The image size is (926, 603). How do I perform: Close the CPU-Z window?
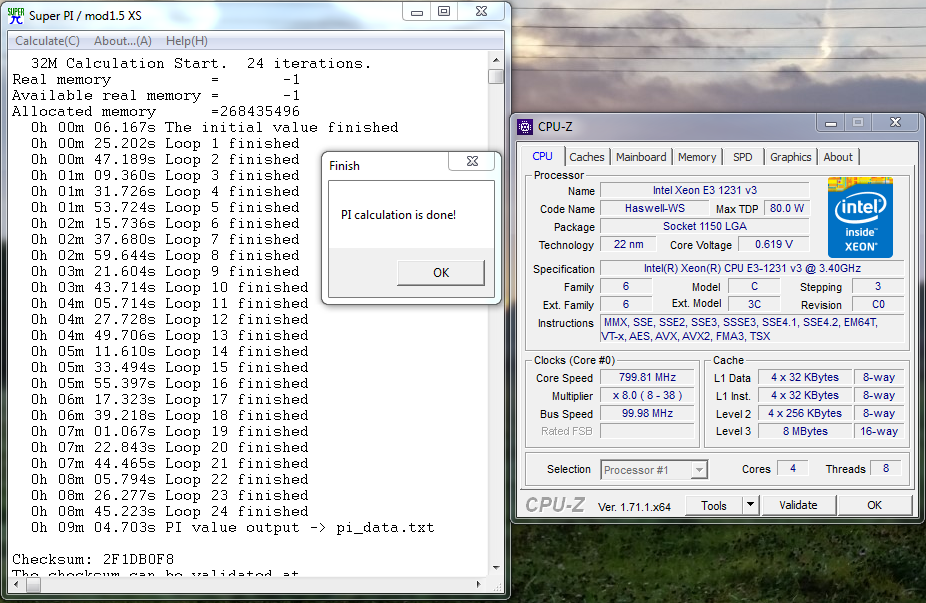tap(895, 123)
